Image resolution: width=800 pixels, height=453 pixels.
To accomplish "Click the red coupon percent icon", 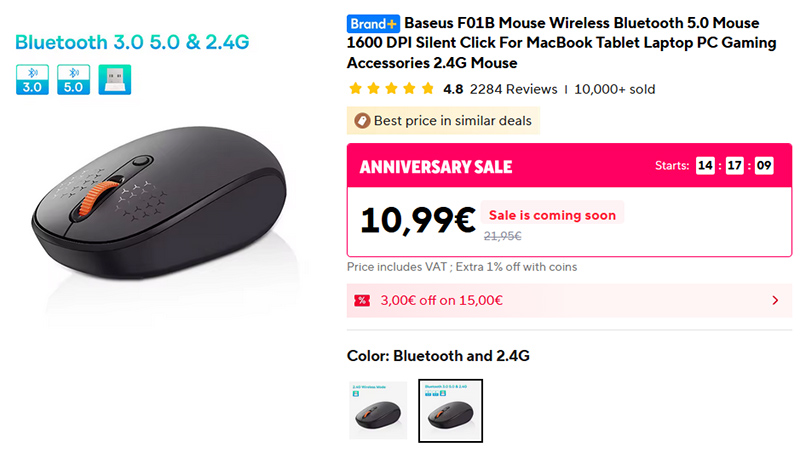I will 362,300.
